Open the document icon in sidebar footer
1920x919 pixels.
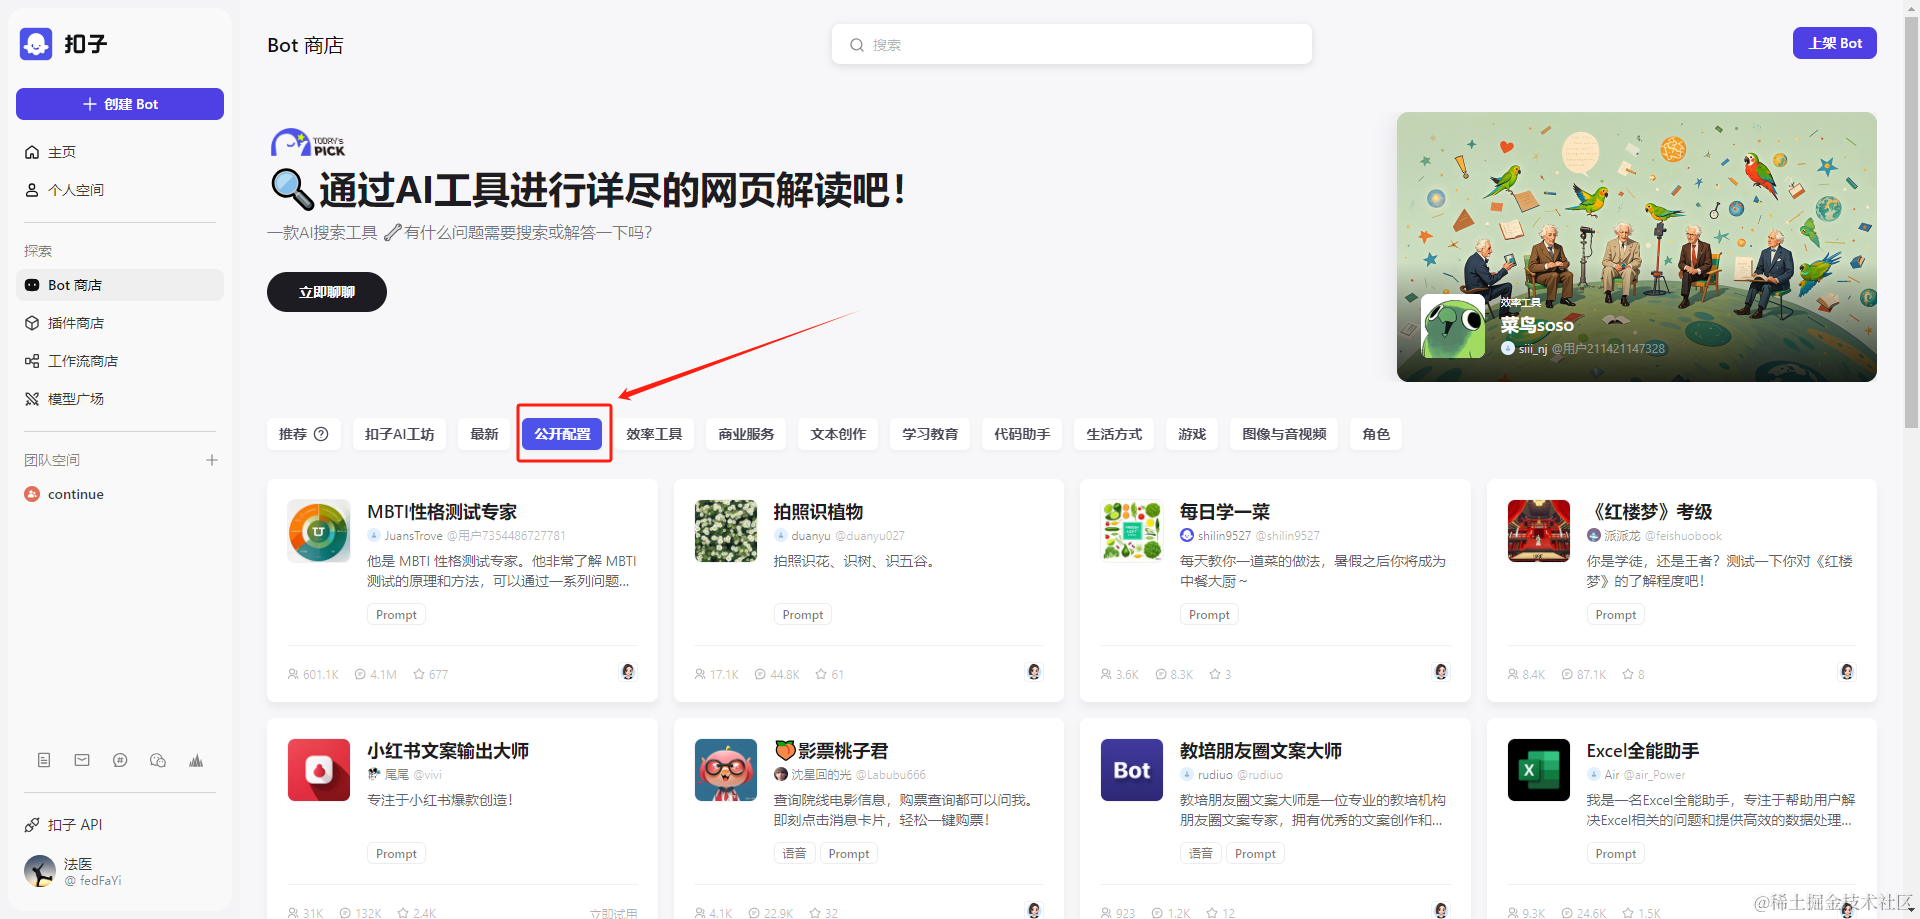tap(44, 760)
